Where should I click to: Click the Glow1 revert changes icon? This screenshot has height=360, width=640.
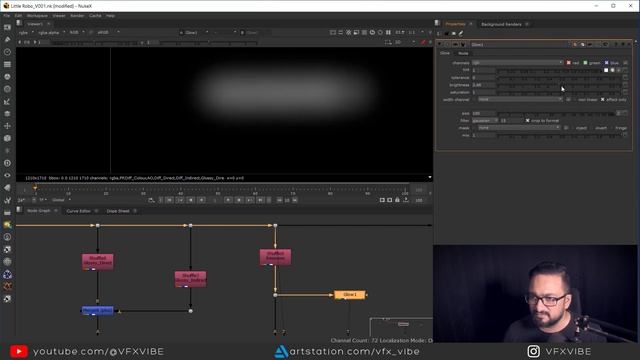(606, 44)
